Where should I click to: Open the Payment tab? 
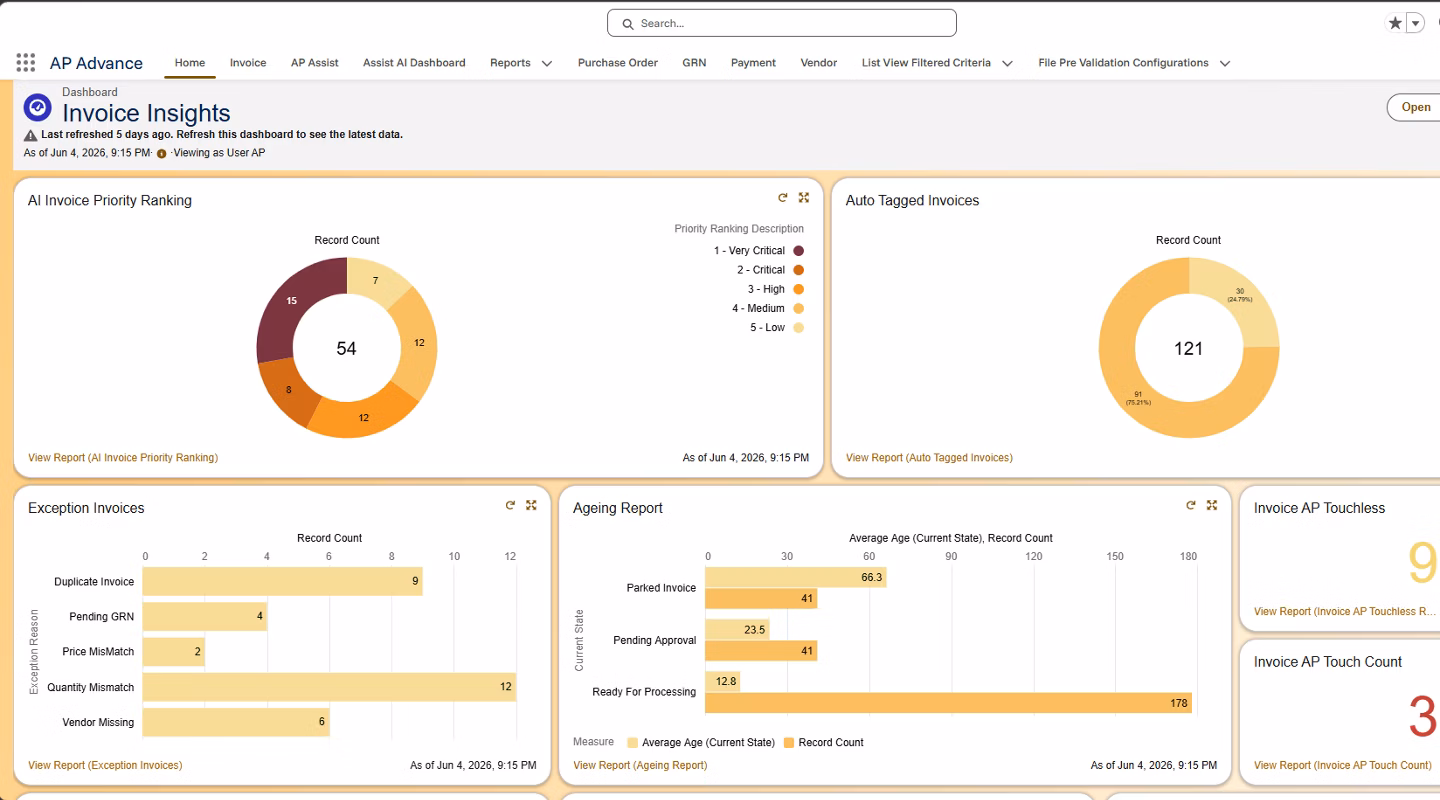point(753,62)
